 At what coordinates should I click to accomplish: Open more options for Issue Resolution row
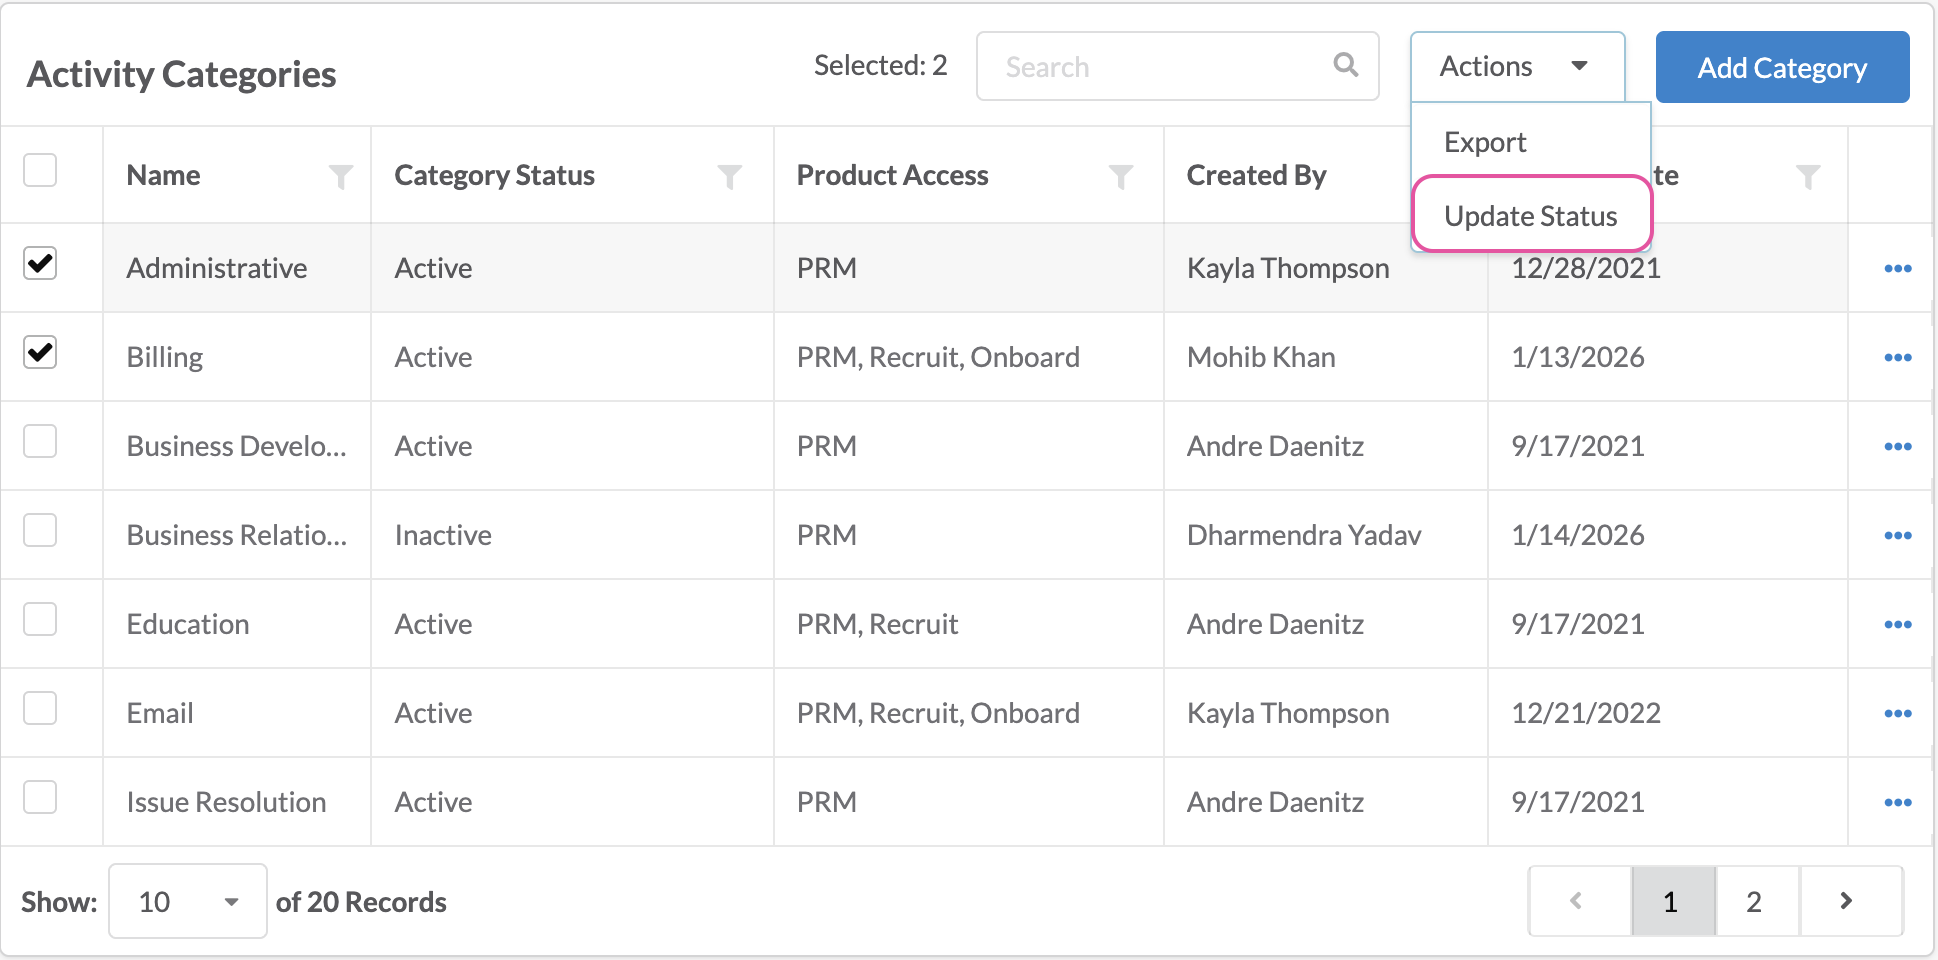pyautogui.click(x=1897, y=802)
